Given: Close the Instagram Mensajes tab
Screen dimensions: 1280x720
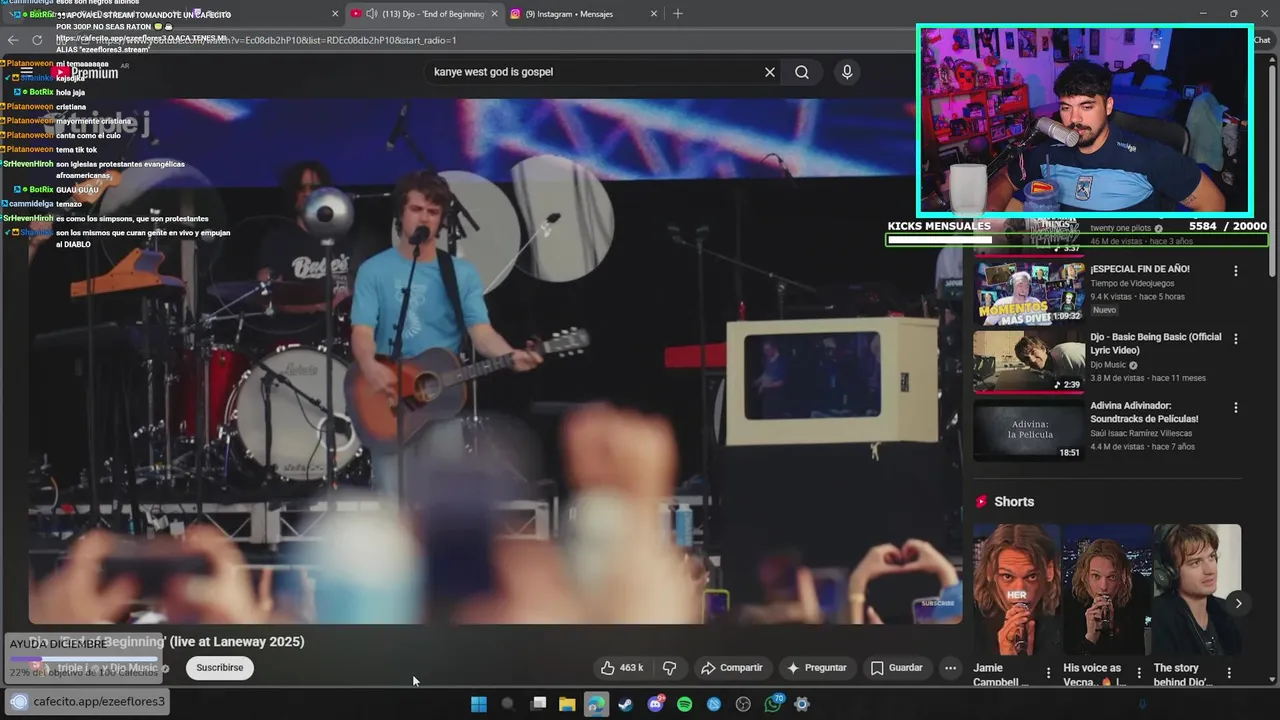Looking at the screenshot, I should pos(654,14).
